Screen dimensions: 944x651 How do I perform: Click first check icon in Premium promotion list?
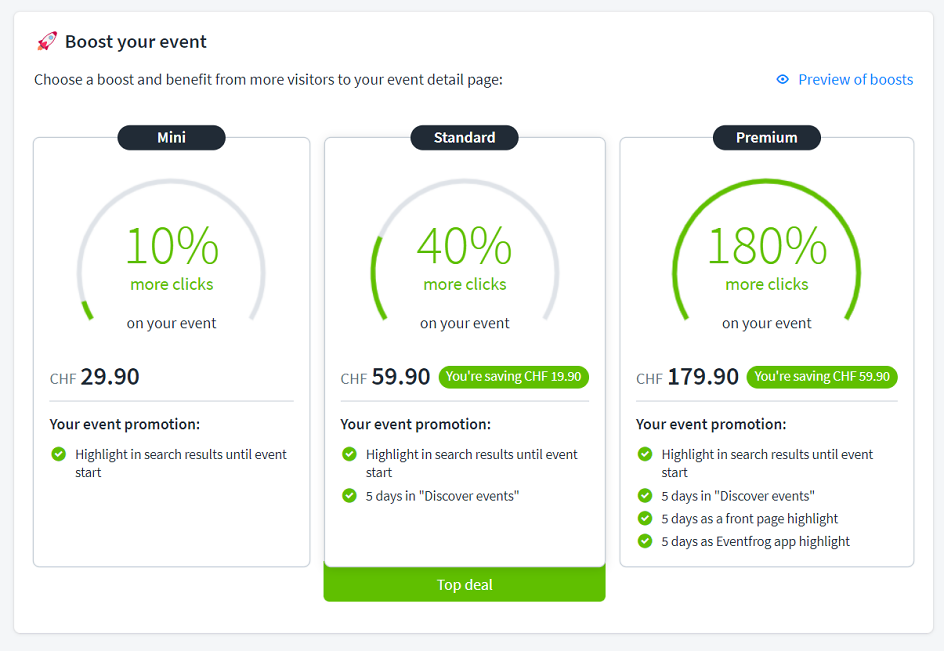(645, 454)
